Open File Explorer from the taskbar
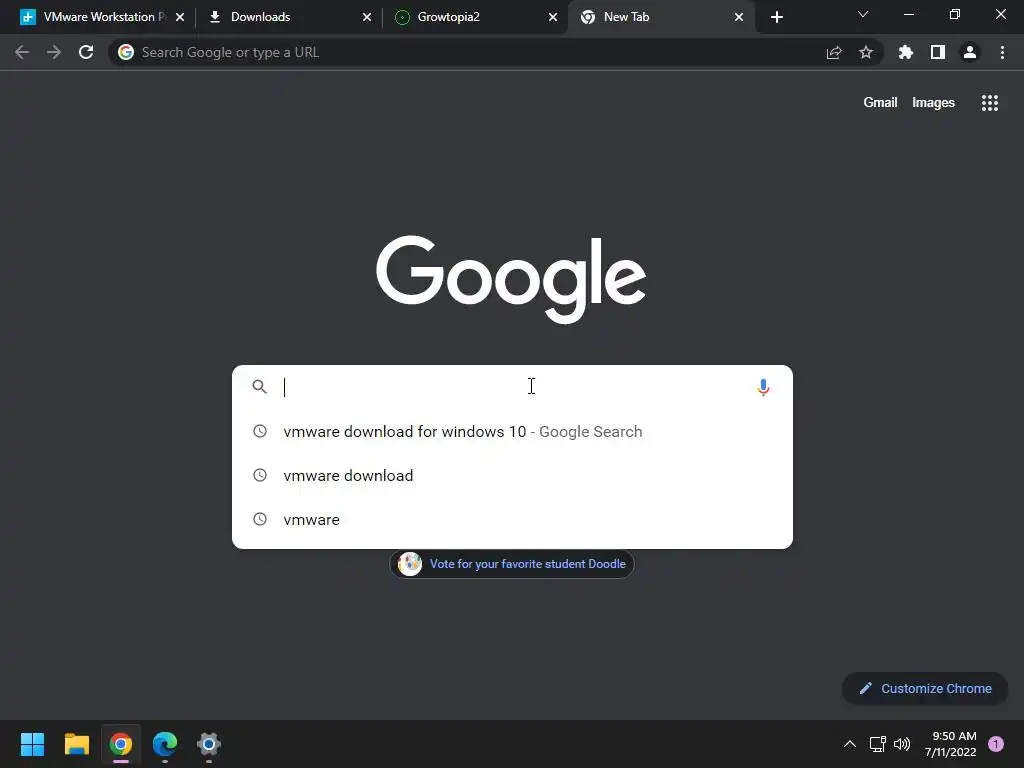 point(76,744)
